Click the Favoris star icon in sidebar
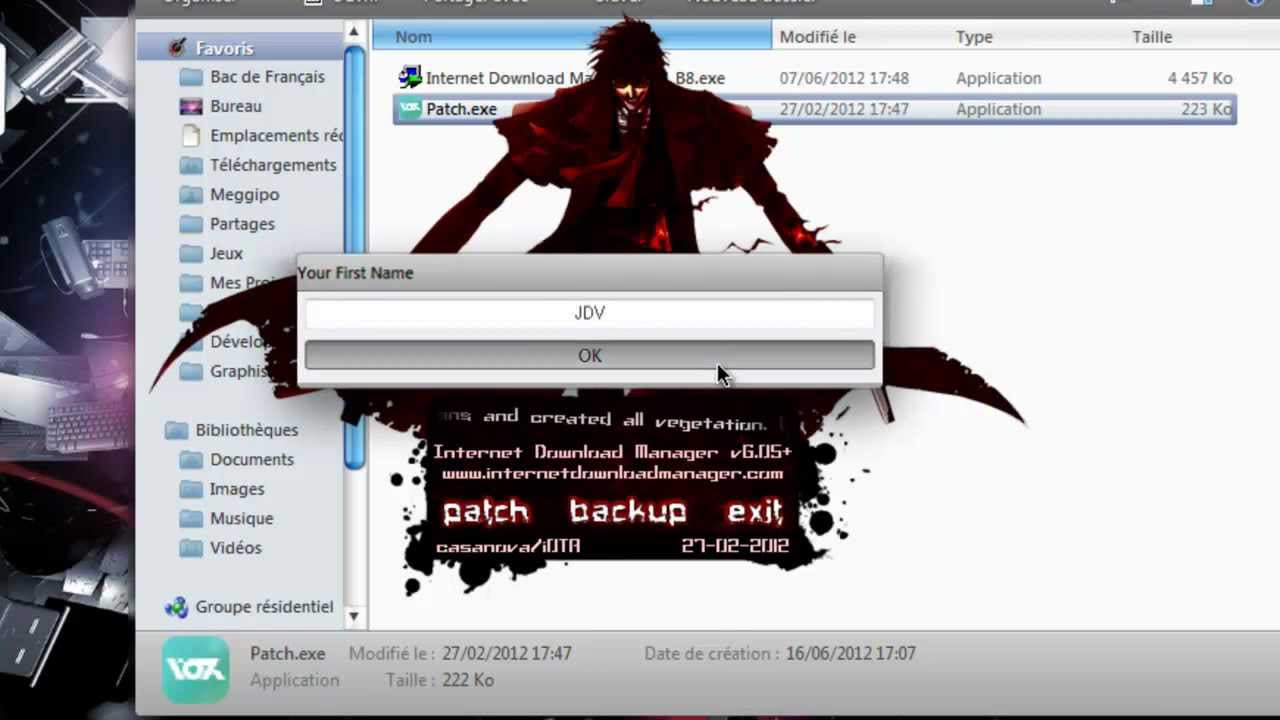Screen dimensions: 1280x720 [177, 47]
